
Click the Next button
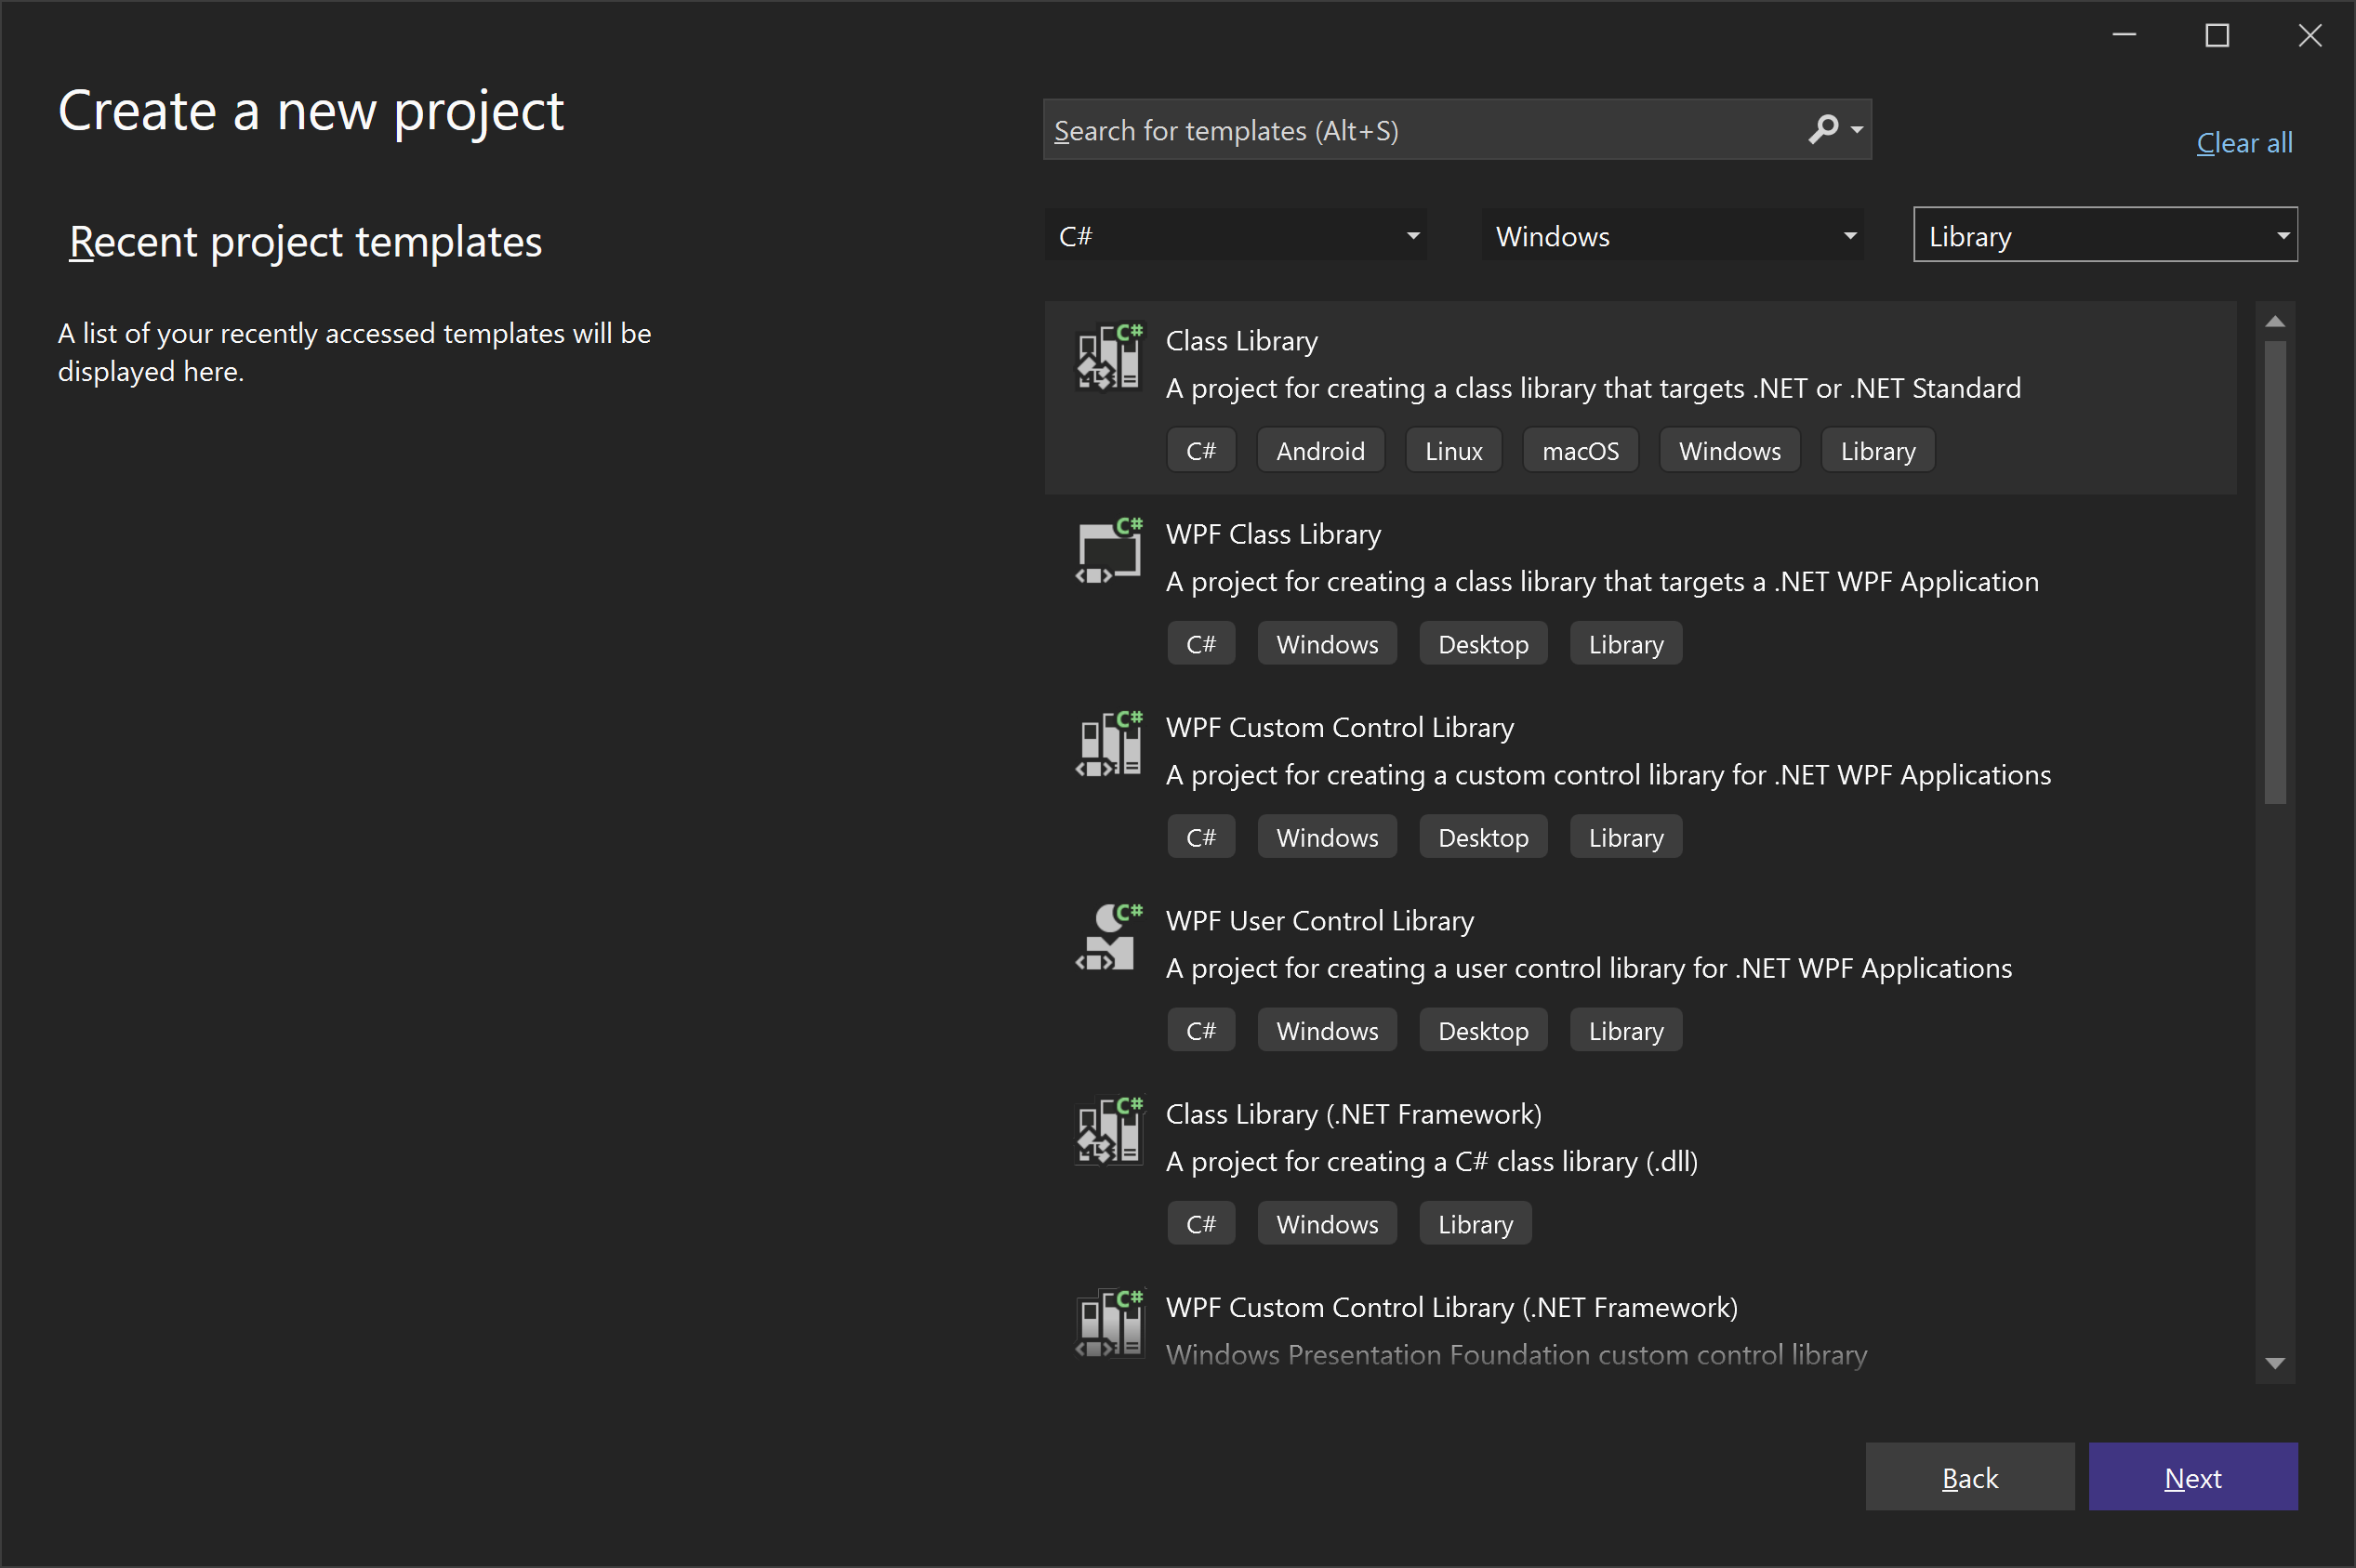coord(2193,1476)
